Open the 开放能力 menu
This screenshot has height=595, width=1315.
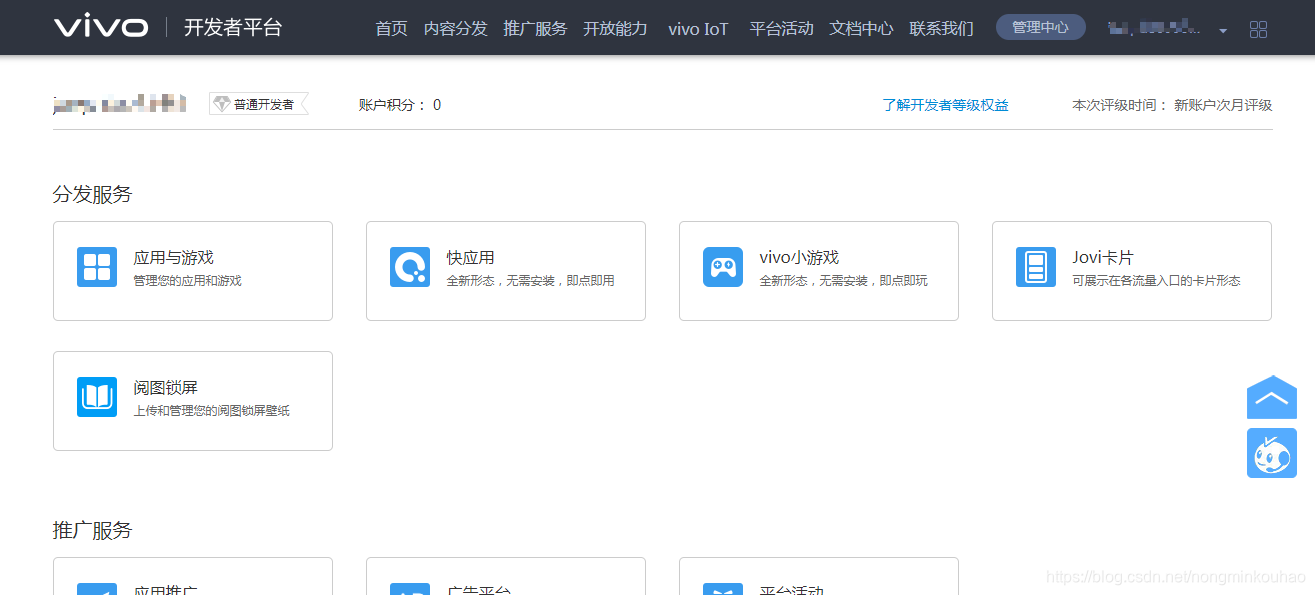click(x=615, y=28)
